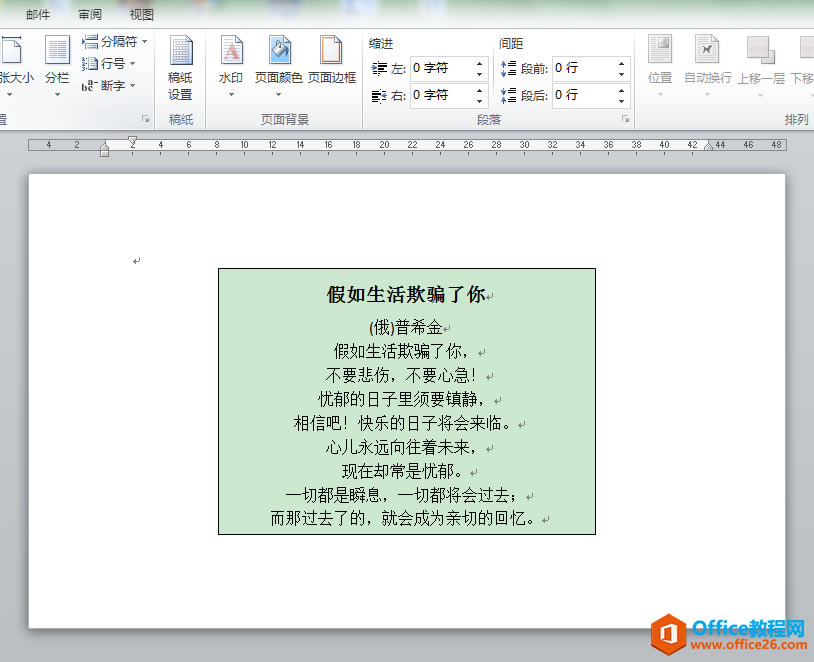Open the 段落 paragraph dialog launcher
The image size is (814, 662).
[626, 119]
